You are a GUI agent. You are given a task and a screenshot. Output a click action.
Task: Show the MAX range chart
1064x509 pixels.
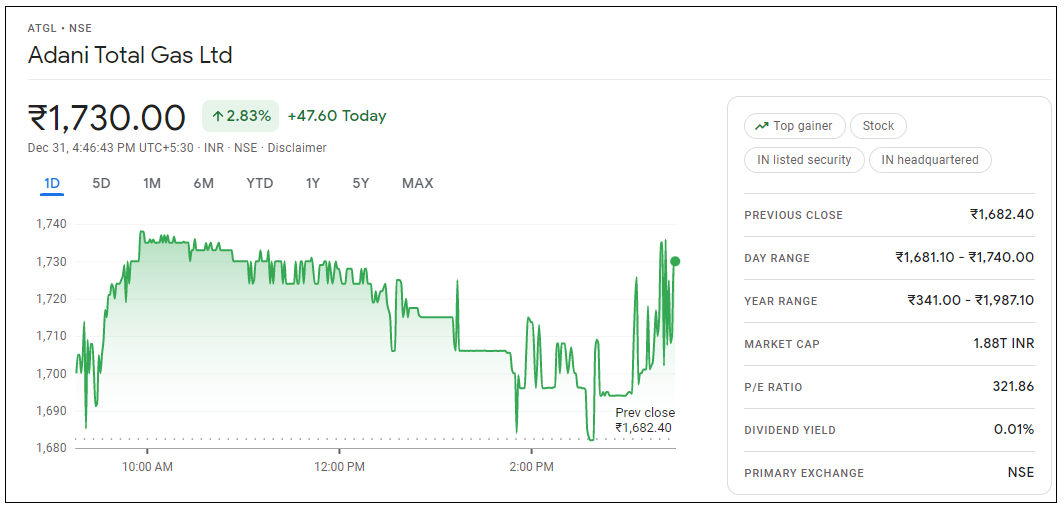(417, 183)
